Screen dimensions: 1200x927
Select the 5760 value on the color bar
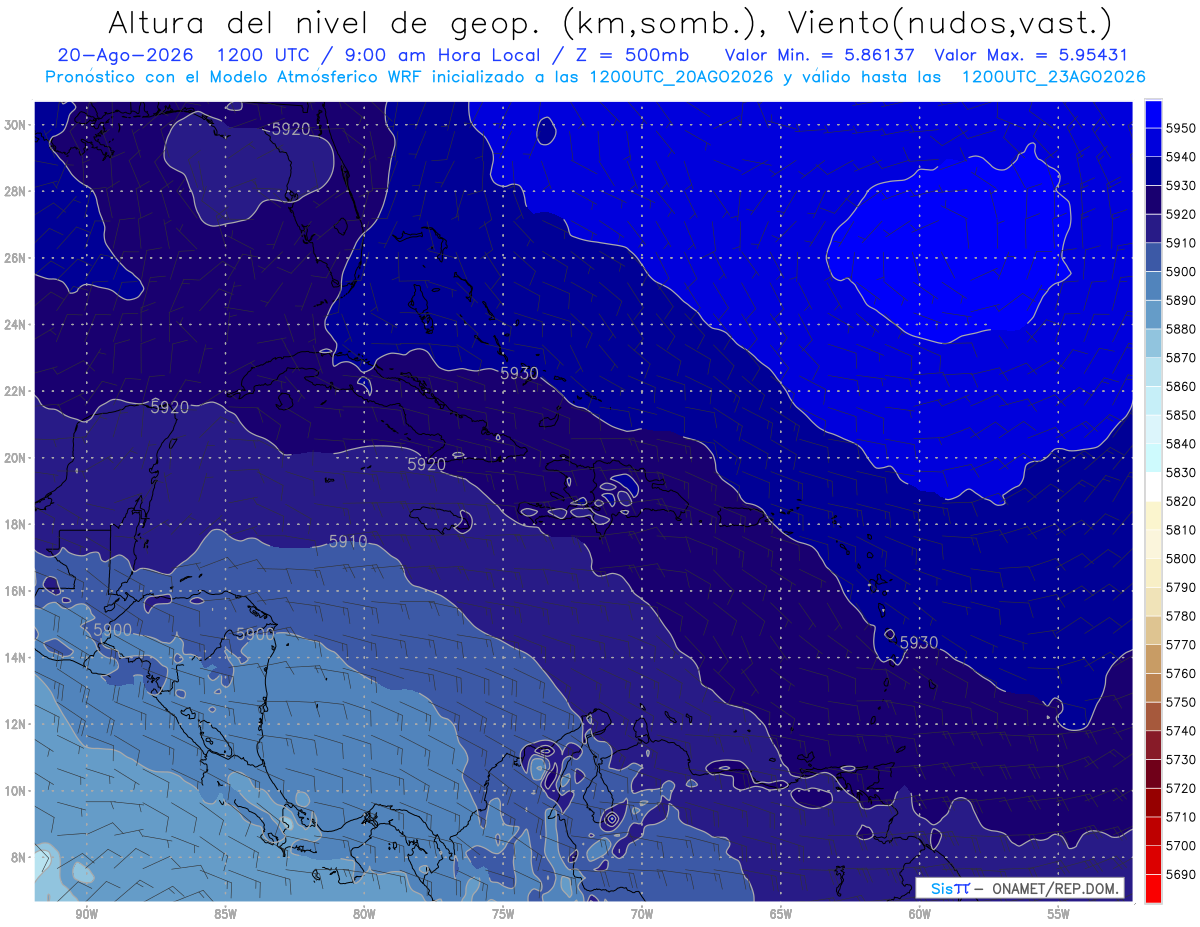click(x=1182, y=674)
